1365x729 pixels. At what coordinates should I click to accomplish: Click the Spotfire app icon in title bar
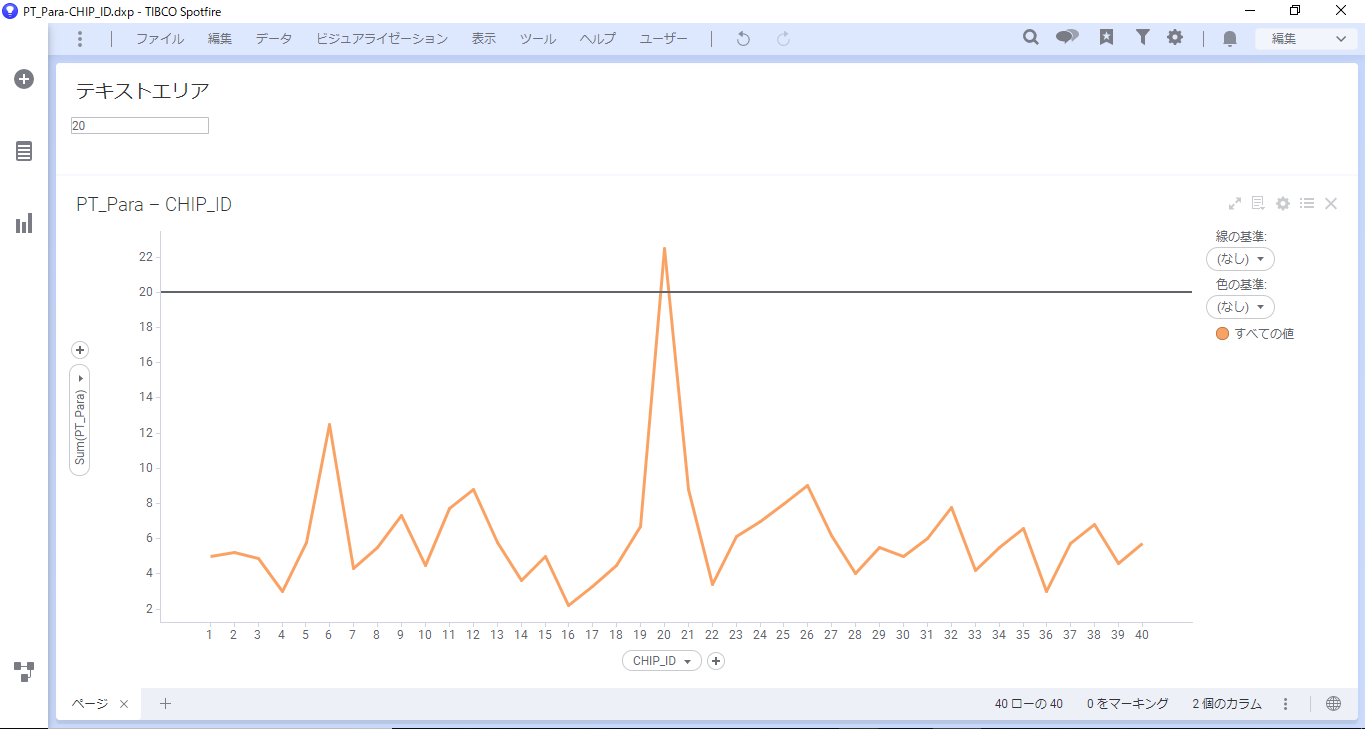(x=10, y=11)
